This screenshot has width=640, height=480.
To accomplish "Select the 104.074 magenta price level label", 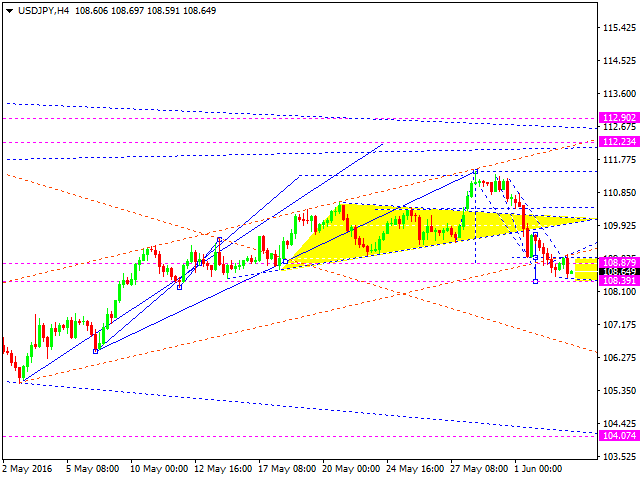I will pos(619,436).
